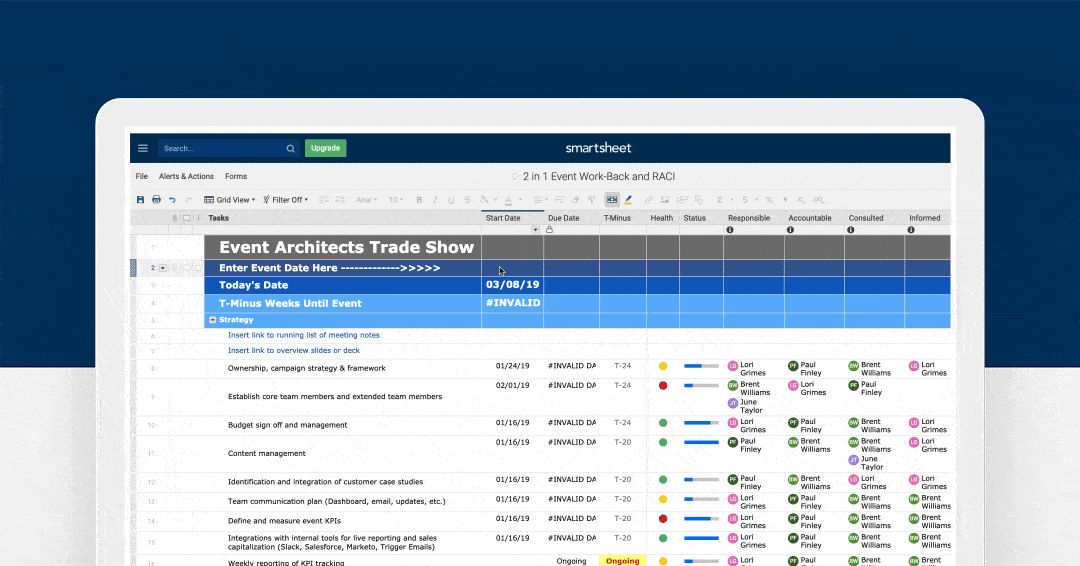
Task: Click the lock icon under Due Date
Action: 549,230
